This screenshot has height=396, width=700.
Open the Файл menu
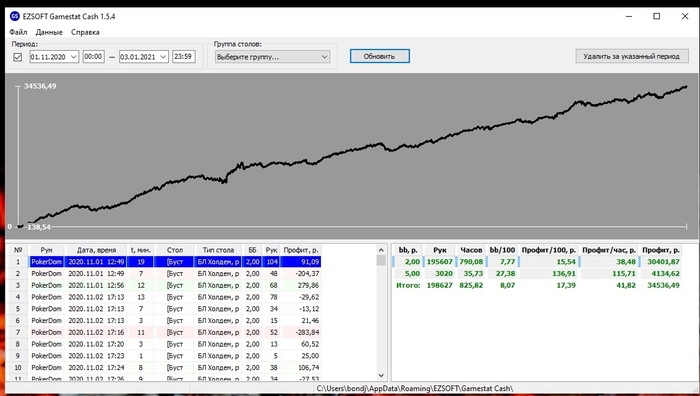tap(18, 32)
